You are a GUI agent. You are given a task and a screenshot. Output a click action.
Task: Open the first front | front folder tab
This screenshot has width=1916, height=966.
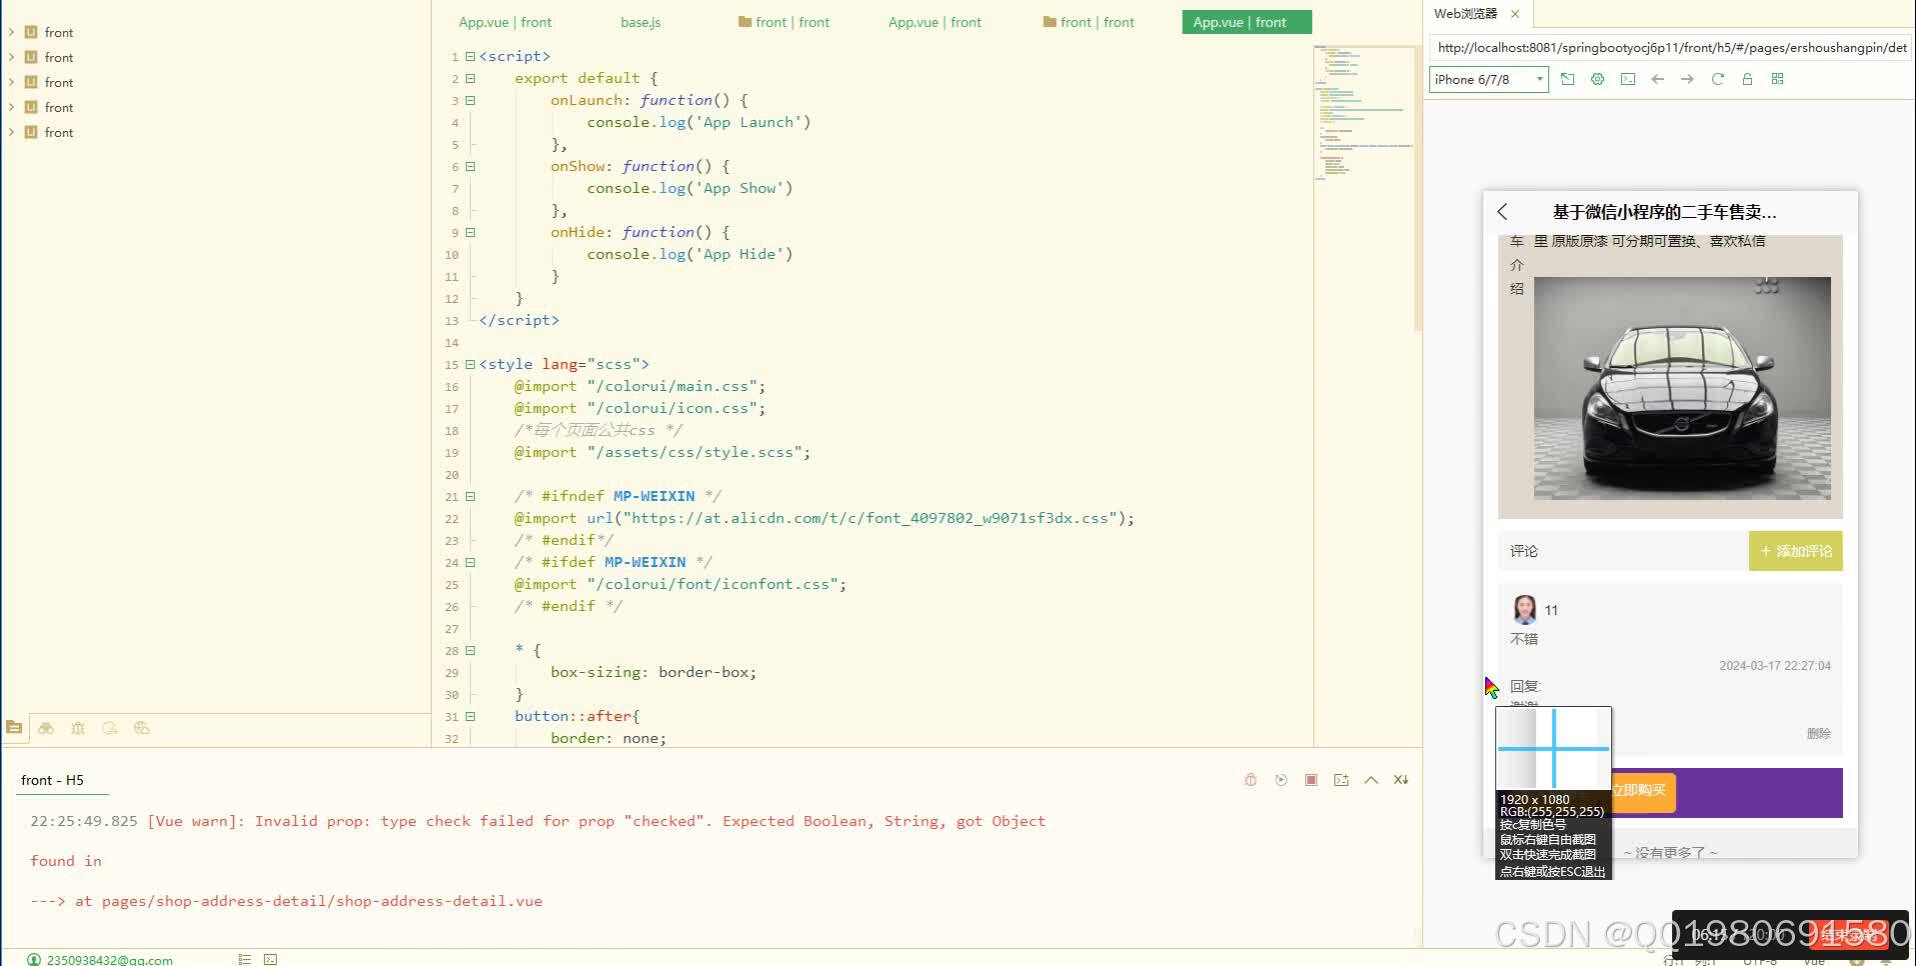coord(784,22)
